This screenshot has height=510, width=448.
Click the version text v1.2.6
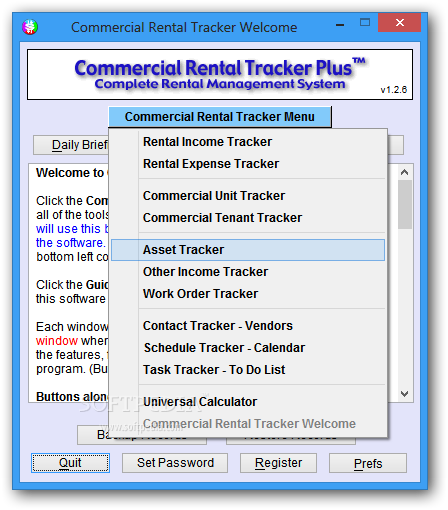394,90
